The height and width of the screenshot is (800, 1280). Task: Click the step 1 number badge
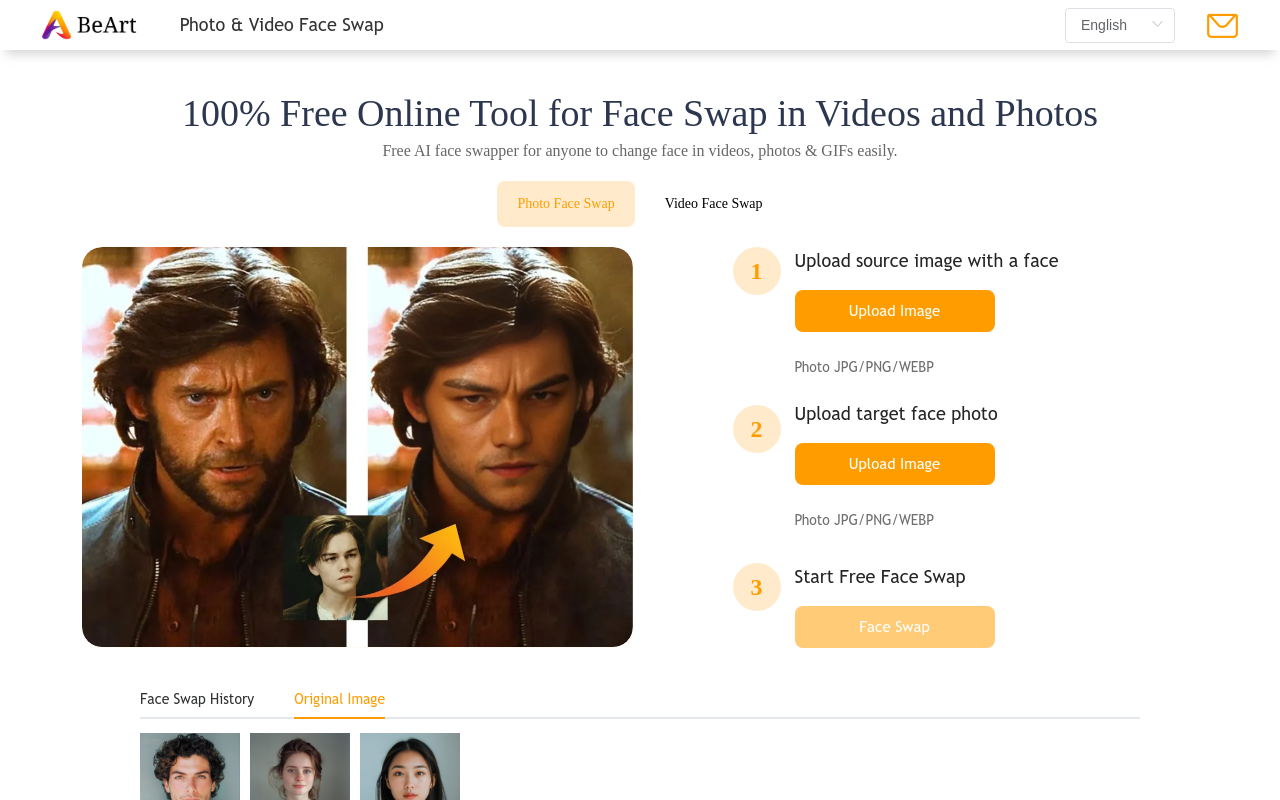pos(756,271)
